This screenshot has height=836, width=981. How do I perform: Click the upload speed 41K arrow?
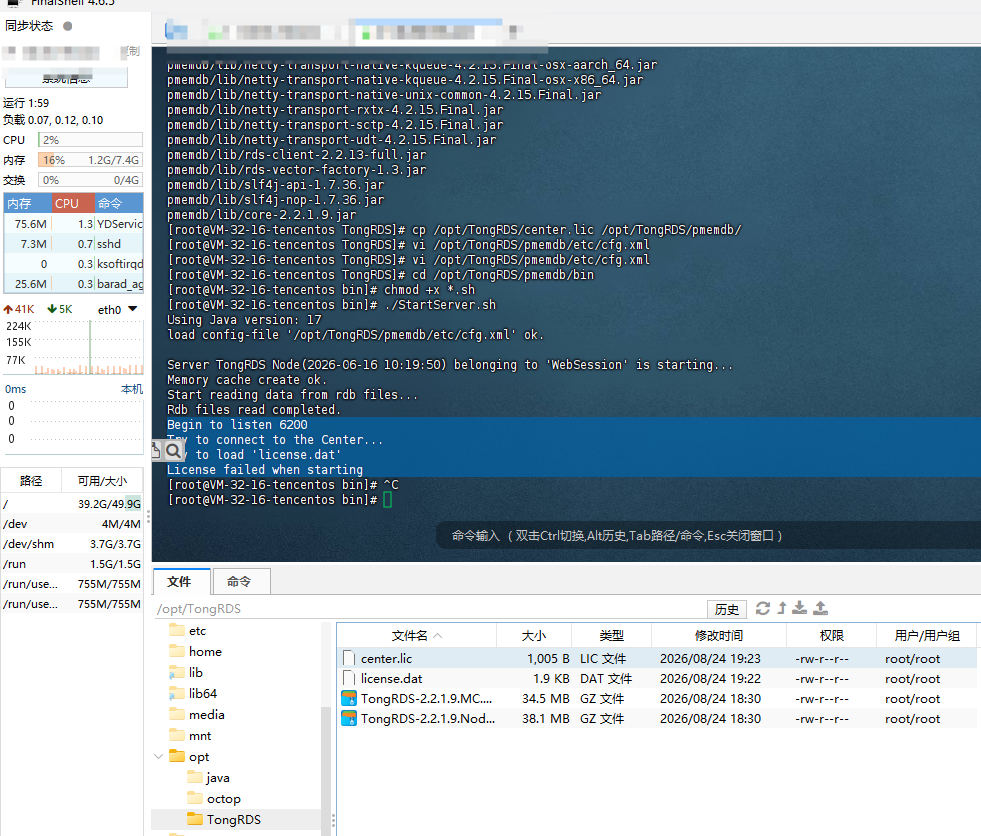tap(8, 309)
